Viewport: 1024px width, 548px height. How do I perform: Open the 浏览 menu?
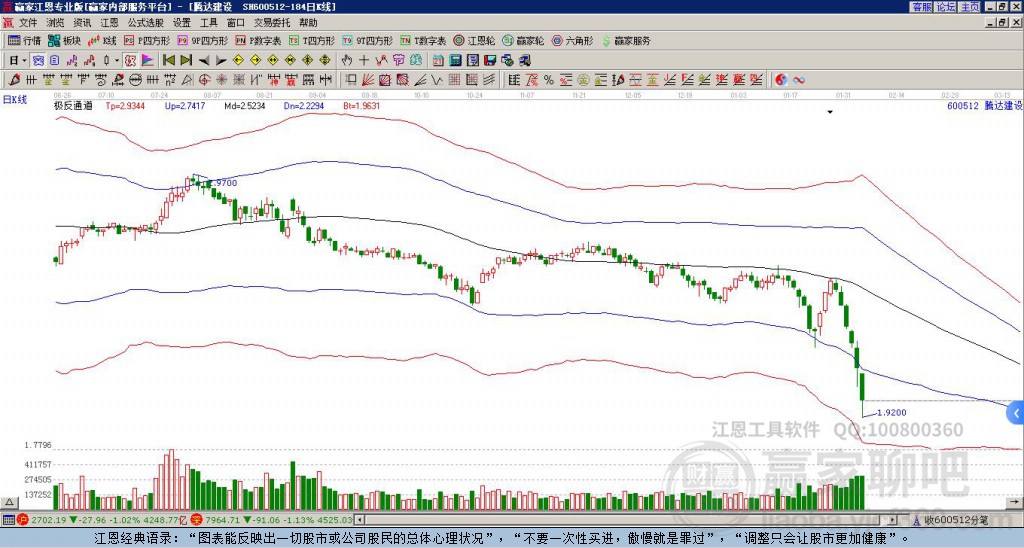click(56, 23)
